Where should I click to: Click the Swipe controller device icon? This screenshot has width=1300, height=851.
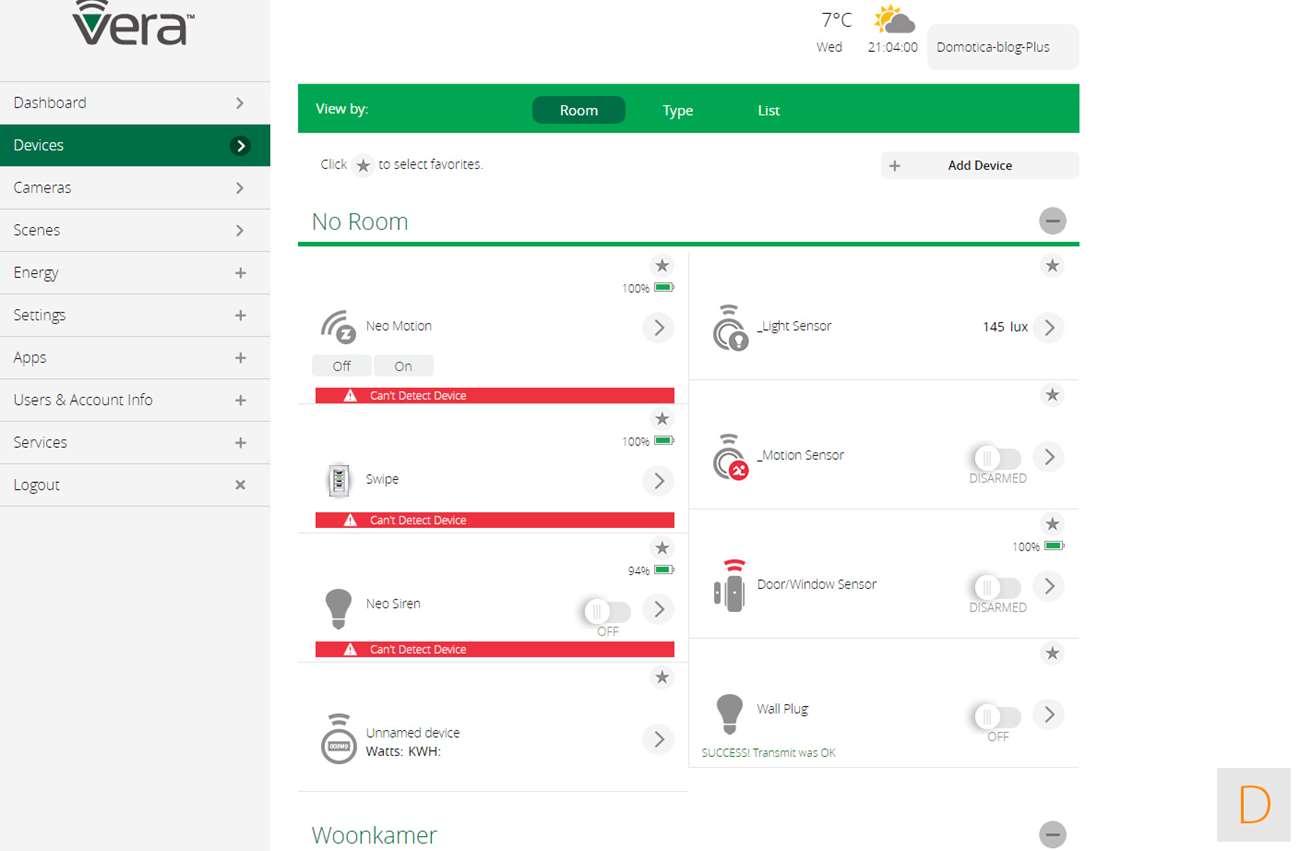(339, 481)
